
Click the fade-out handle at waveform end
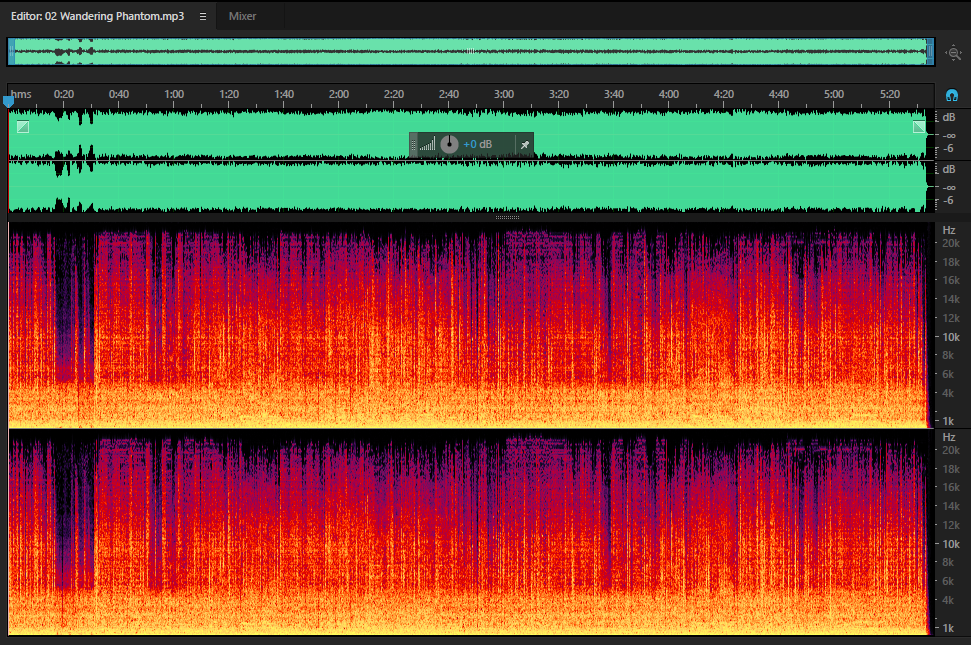point(919,127)
